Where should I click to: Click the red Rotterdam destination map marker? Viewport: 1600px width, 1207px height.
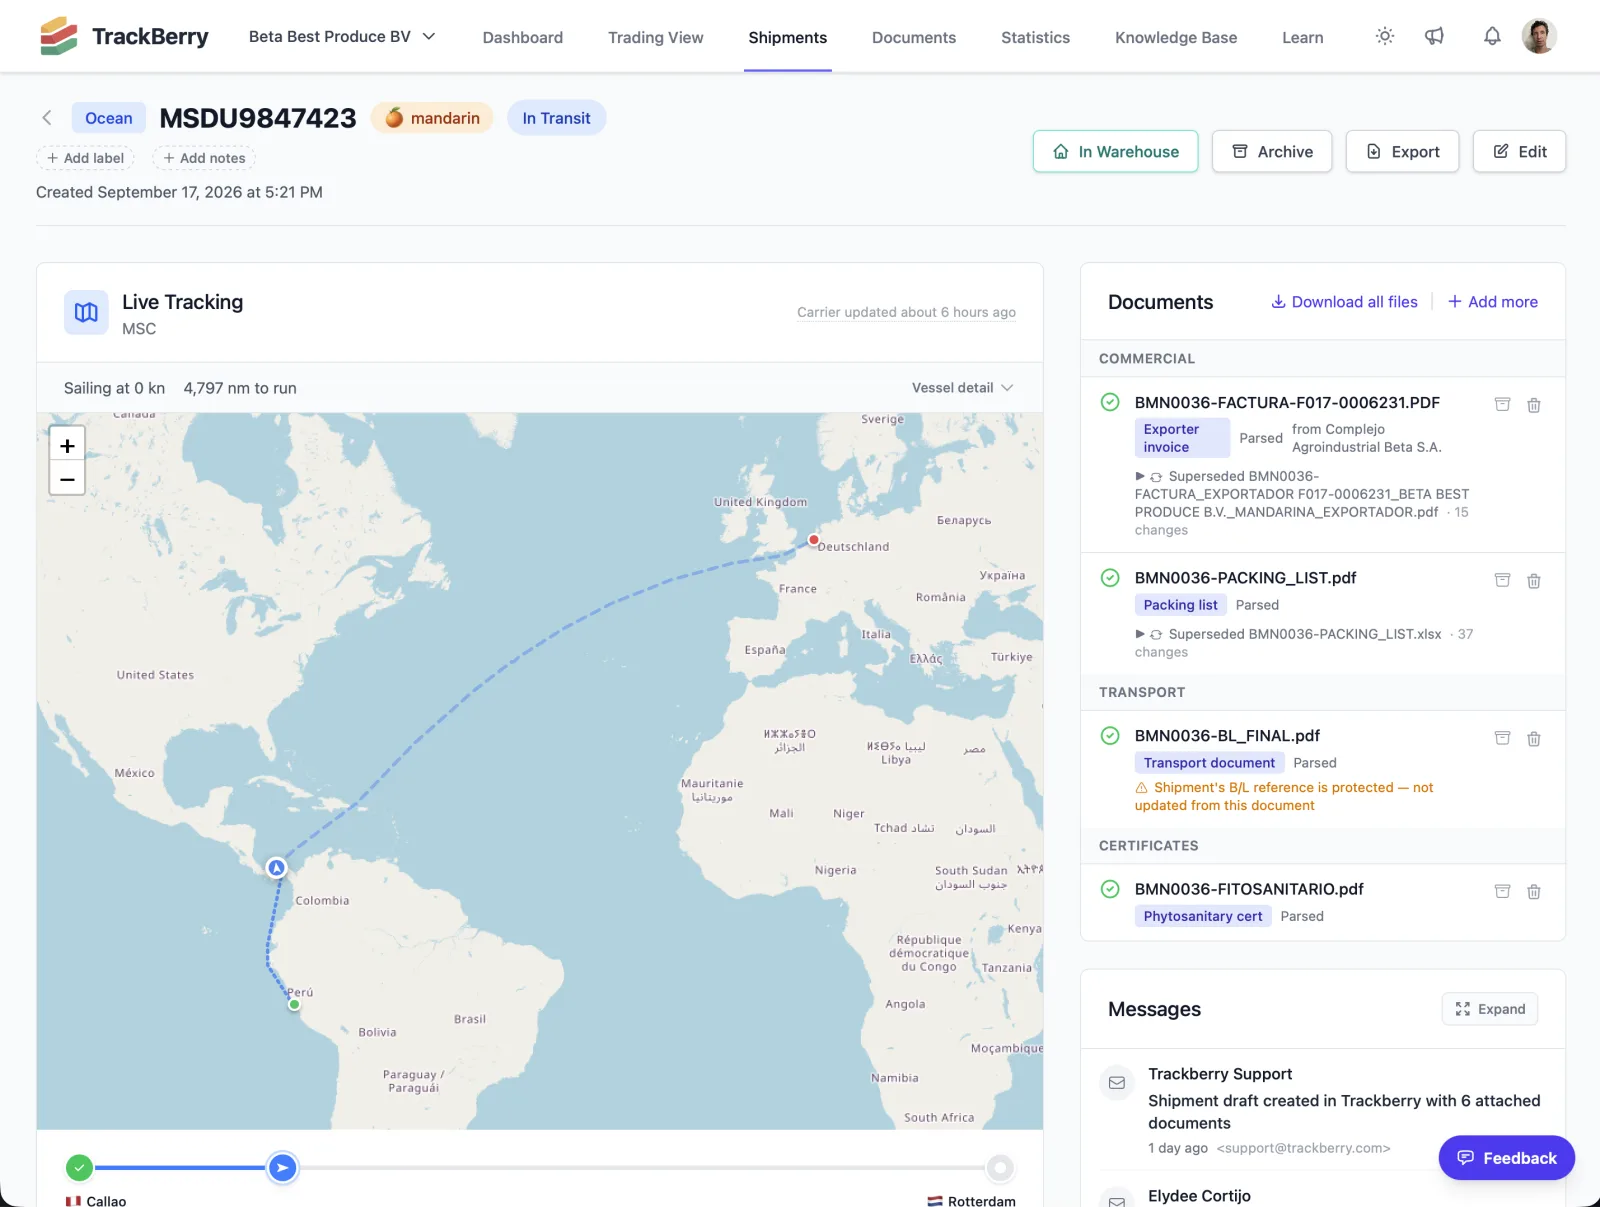click(814, 540)
